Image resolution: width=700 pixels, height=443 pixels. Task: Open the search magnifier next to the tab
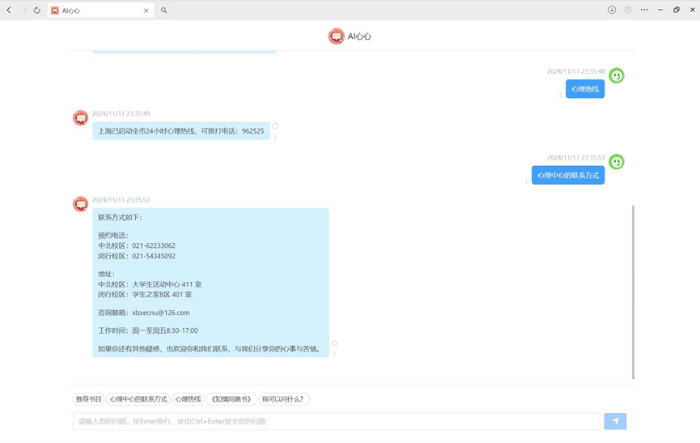[164, 10]
